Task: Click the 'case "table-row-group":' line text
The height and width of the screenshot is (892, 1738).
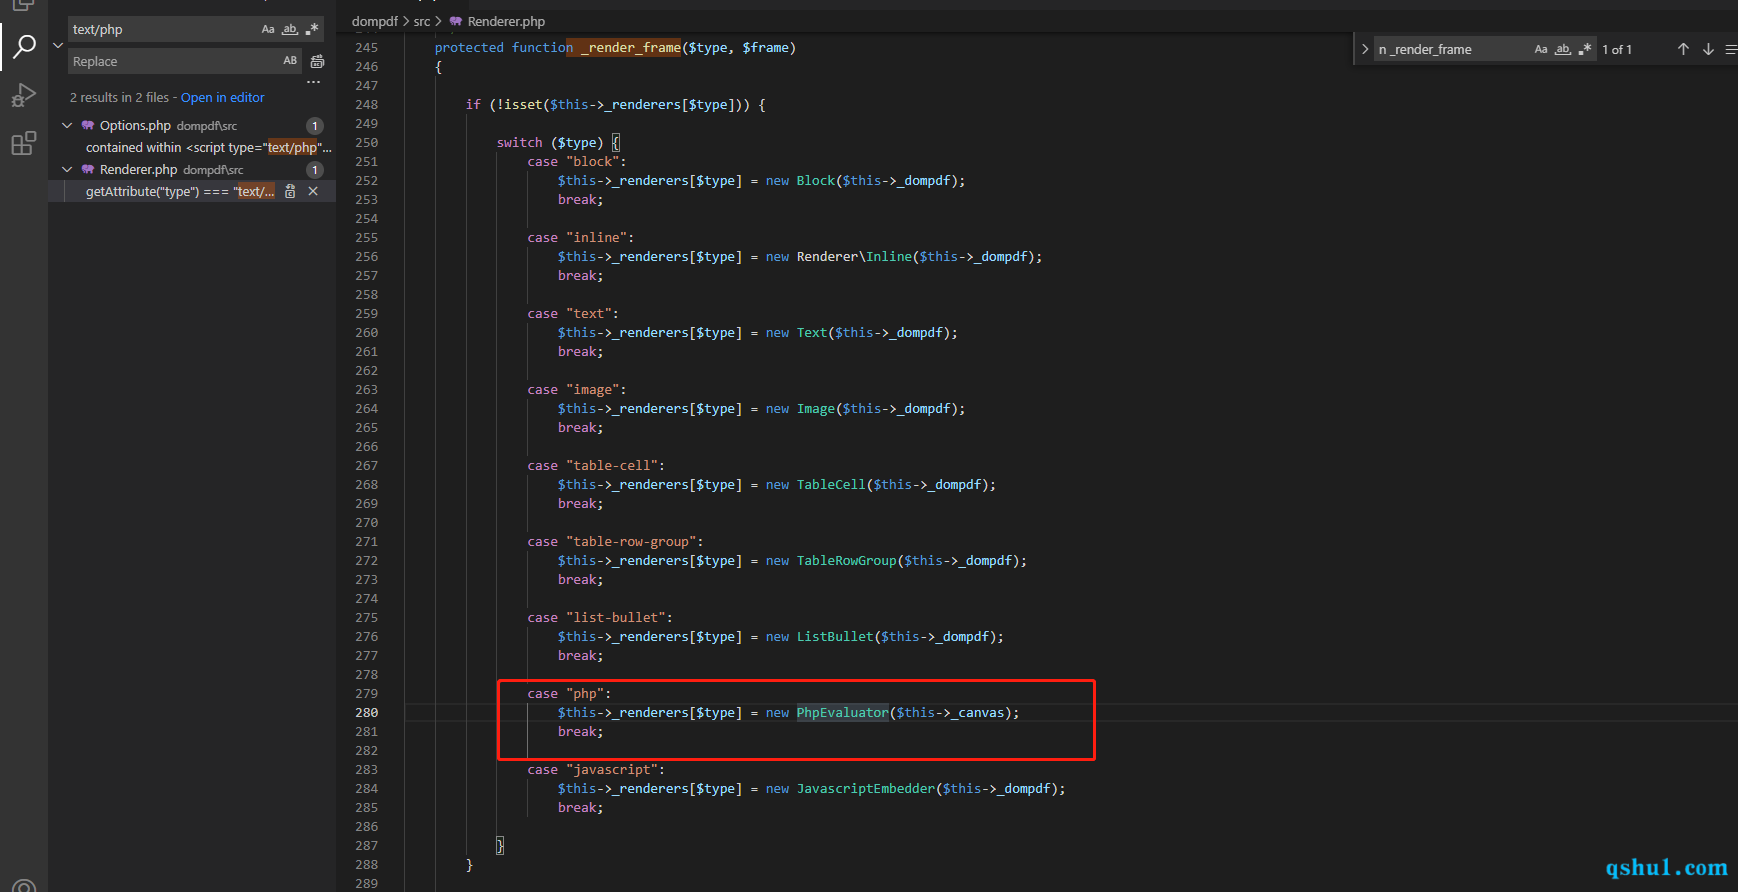Action: (x=615, y=542)
